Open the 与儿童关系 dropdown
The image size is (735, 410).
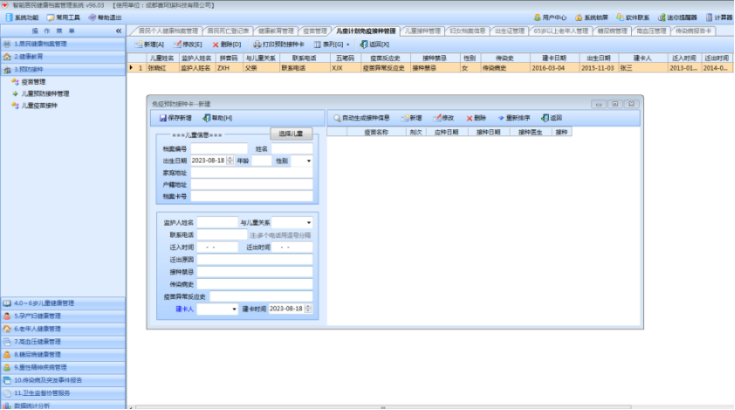click(x=308, y=223)
